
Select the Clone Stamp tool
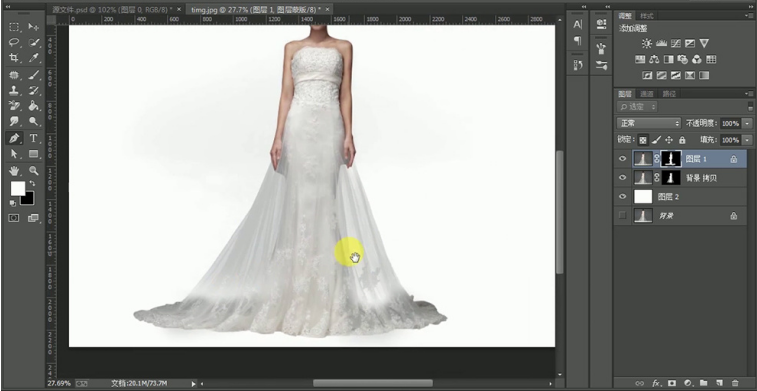[14, 90]
